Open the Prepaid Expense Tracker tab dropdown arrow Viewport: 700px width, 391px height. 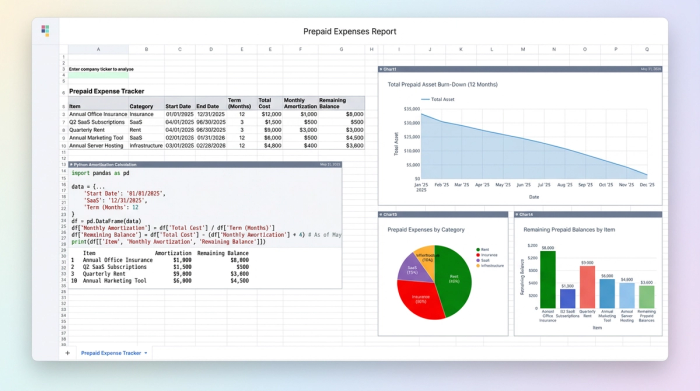[x=146, y=353]
